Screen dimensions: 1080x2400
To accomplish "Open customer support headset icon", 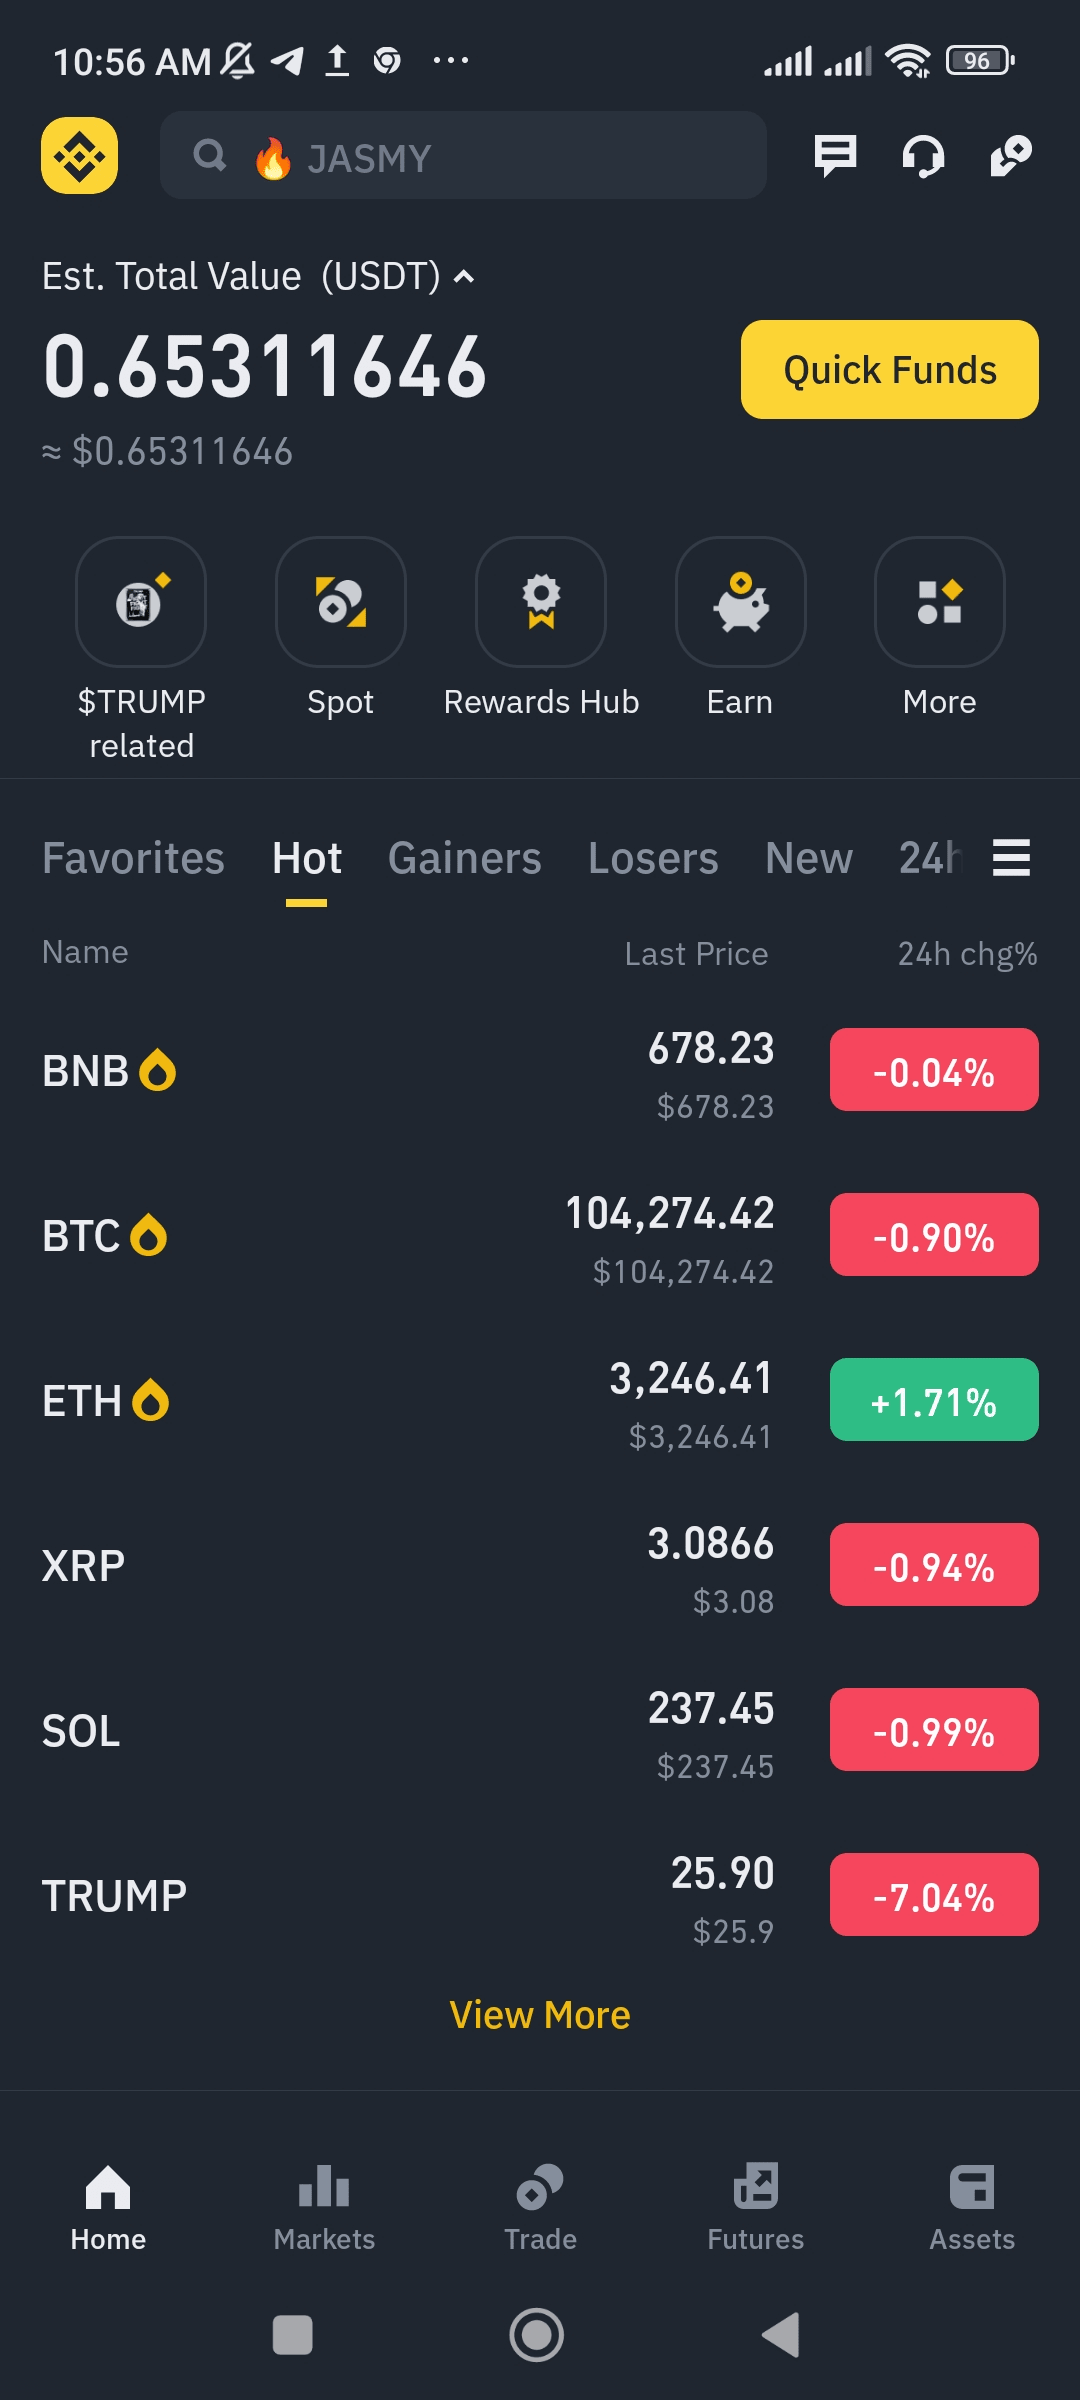I will tap(923, 156).
